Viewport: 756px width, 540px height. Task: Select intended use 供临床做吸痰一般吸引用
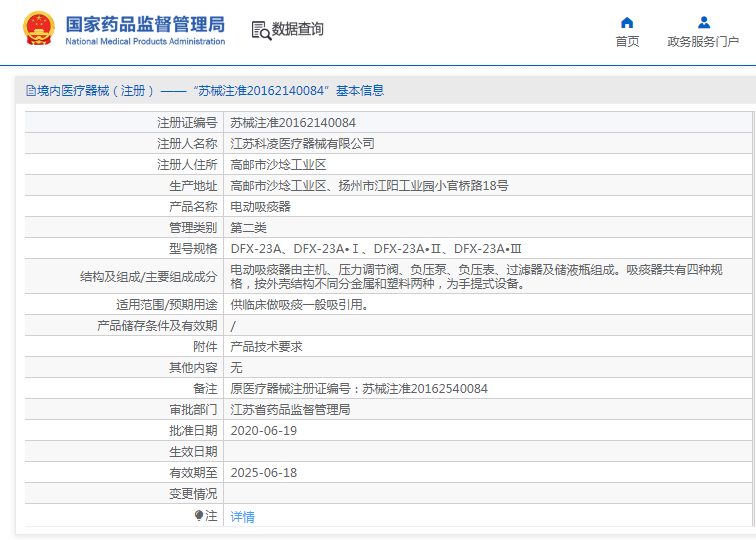coord(299,305)
